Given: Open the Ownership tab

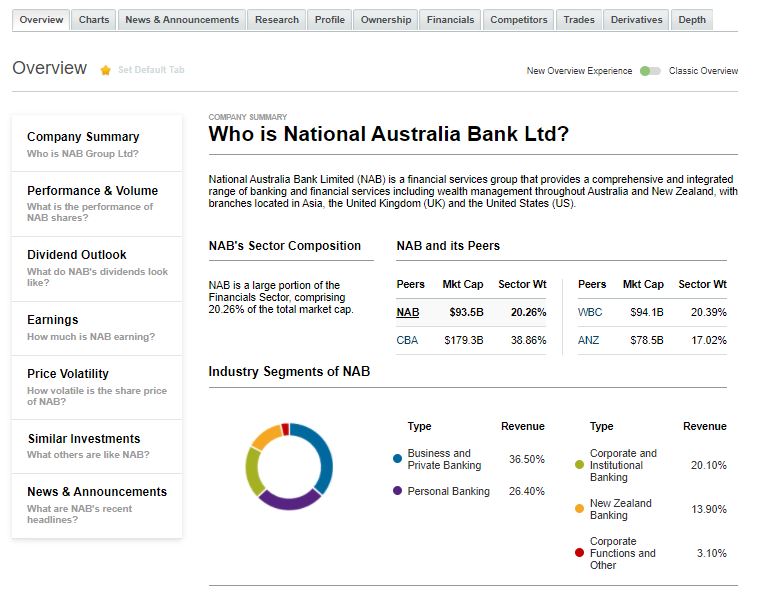Looking at the screenshot, I should pos(385,20).
